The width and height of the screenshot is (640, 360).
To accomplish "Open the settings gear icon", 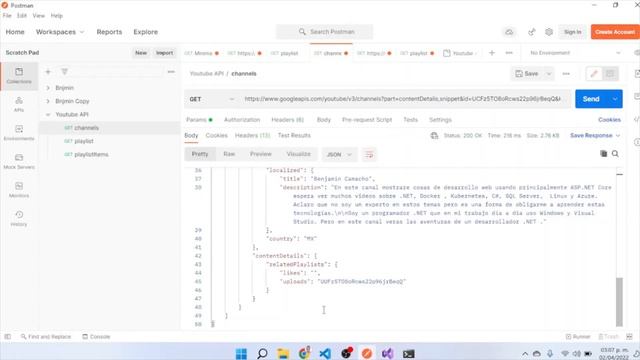I will (x=549, y=32).
